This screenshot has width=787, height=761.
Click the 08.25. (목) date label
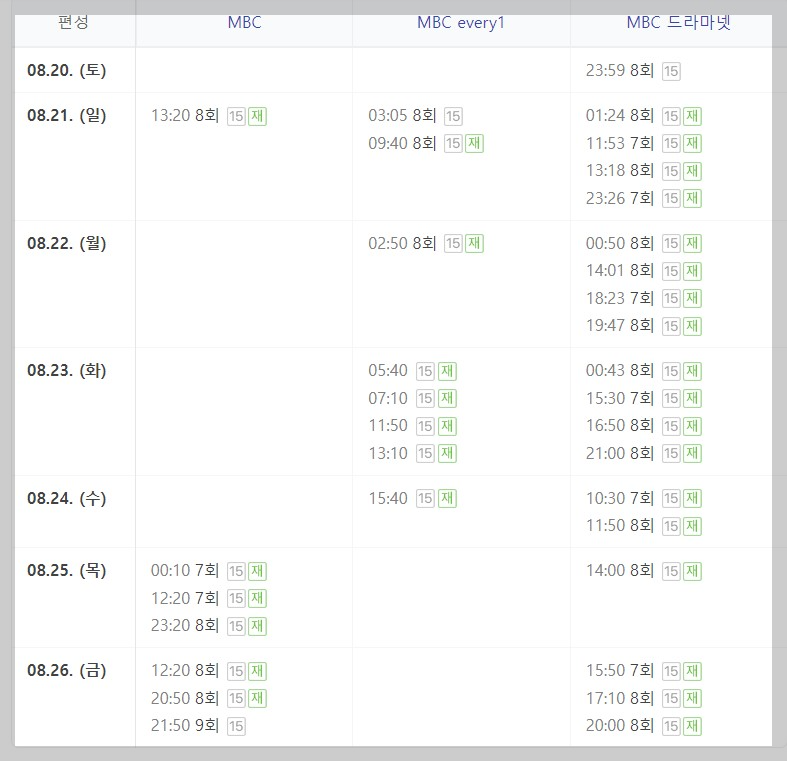point(67,571)
